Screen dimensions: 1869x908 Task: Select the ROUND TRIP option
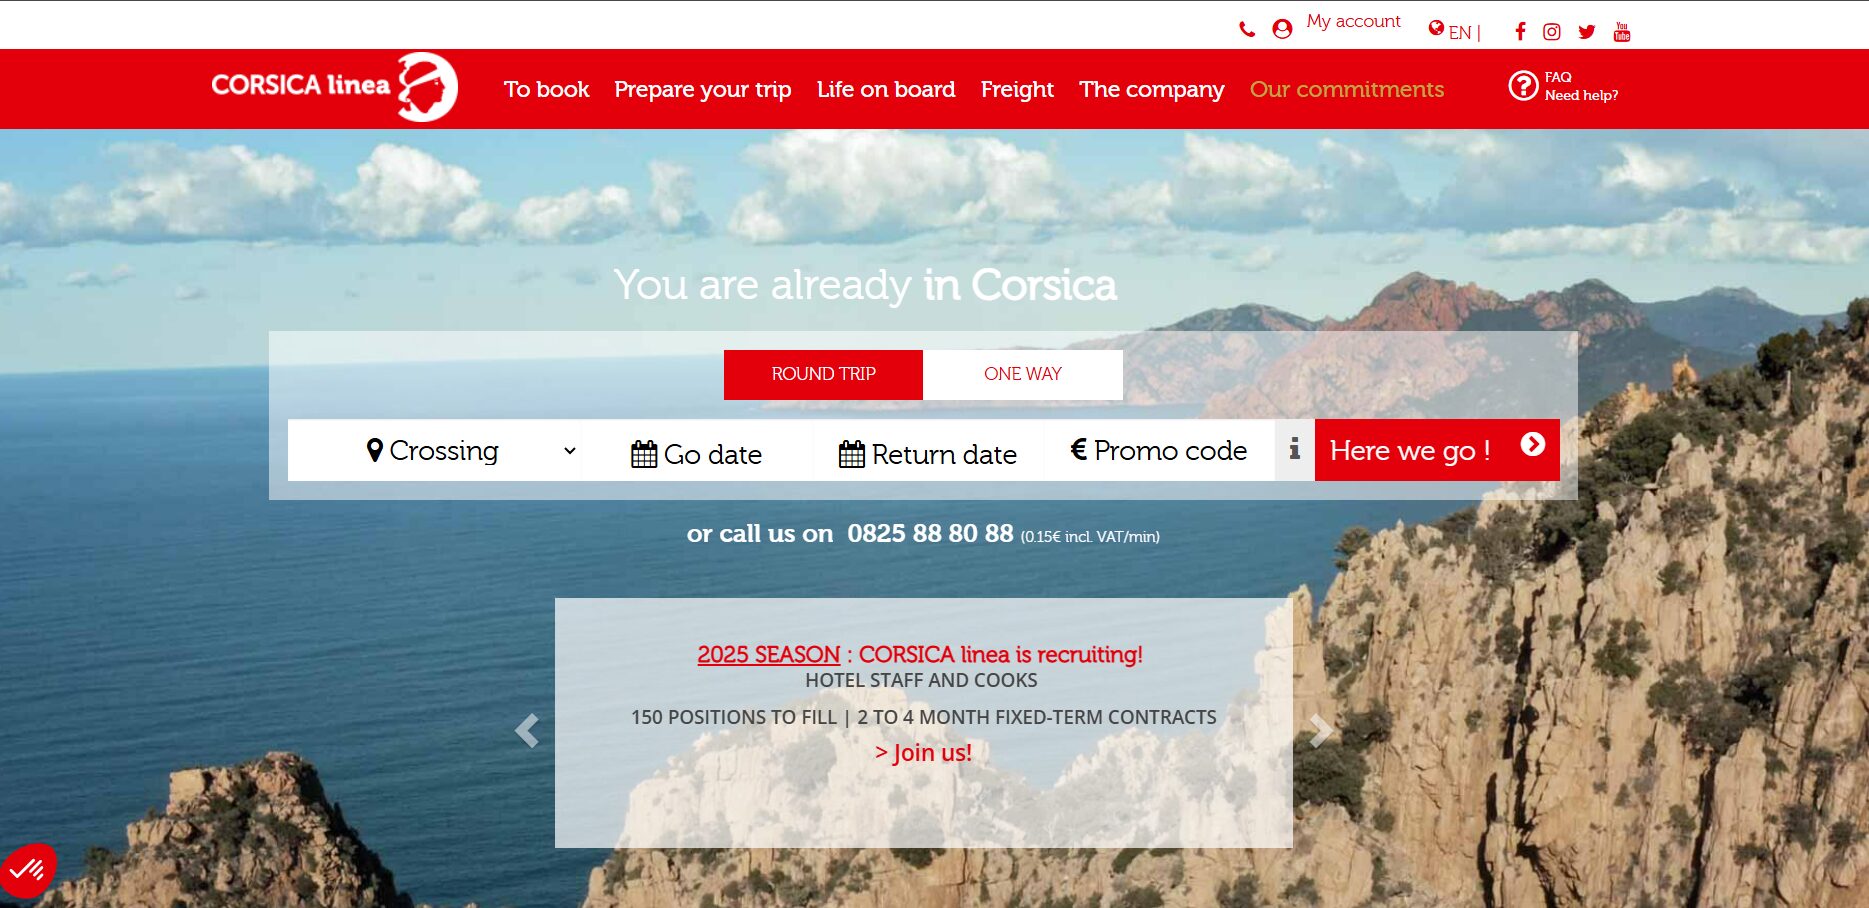823,374
